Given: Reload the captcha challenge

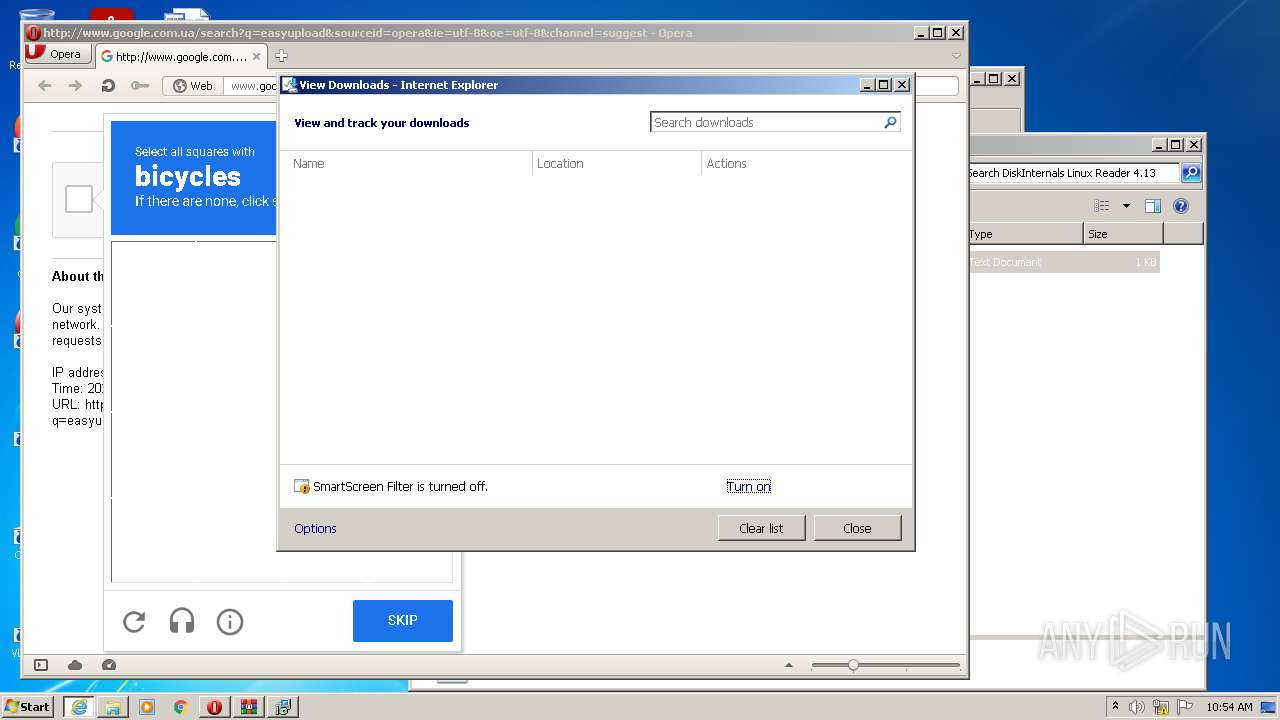Looking at the screenshot, I should [x=134, y=622].
